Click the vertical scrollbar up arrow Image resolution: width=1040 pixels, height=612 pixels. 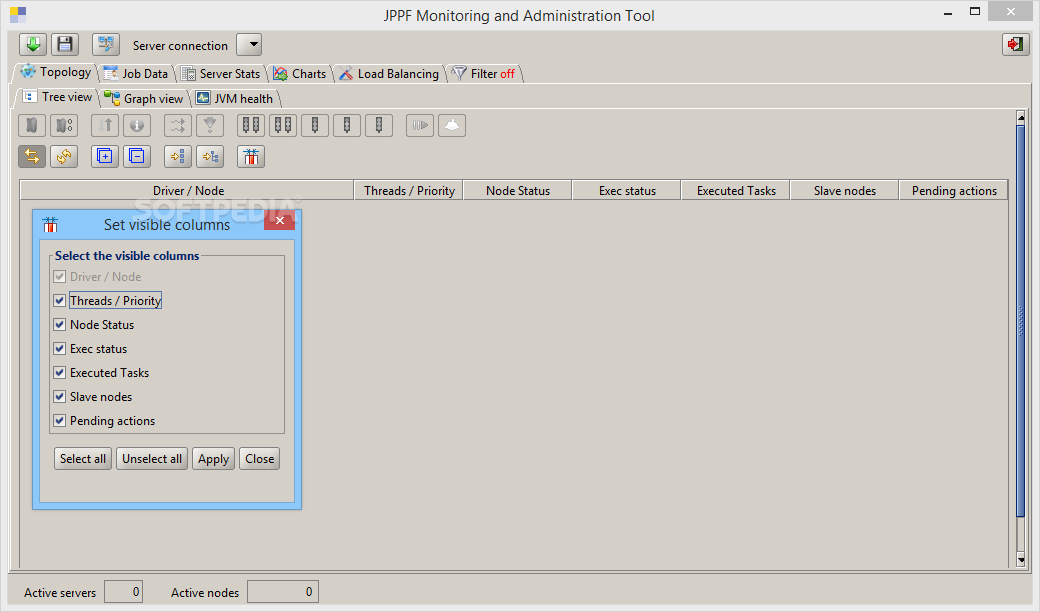point(1021,117)
